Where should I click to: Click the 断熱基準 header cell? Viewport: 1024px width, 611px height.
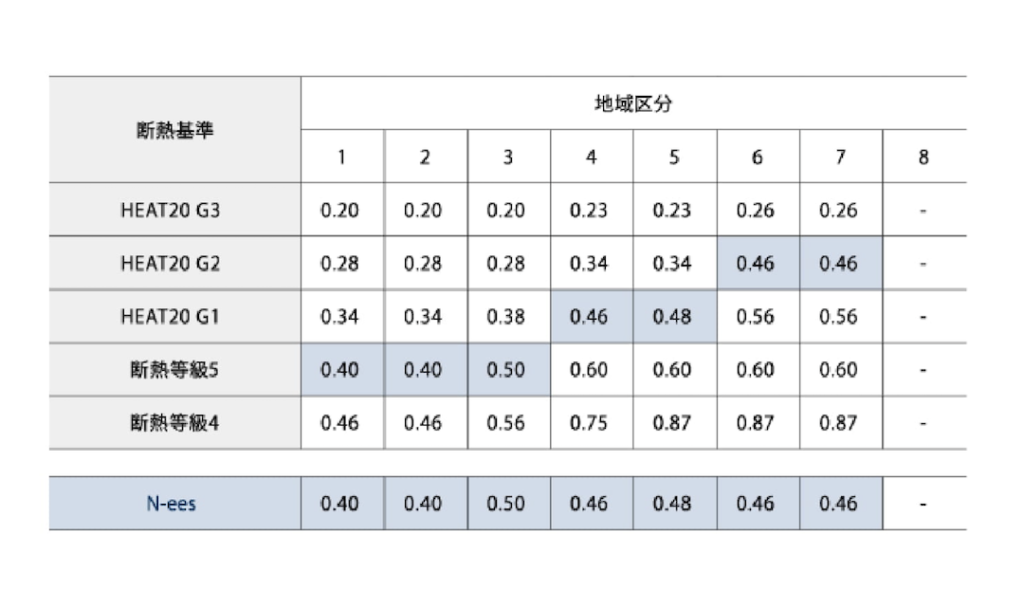coord(175,130)
